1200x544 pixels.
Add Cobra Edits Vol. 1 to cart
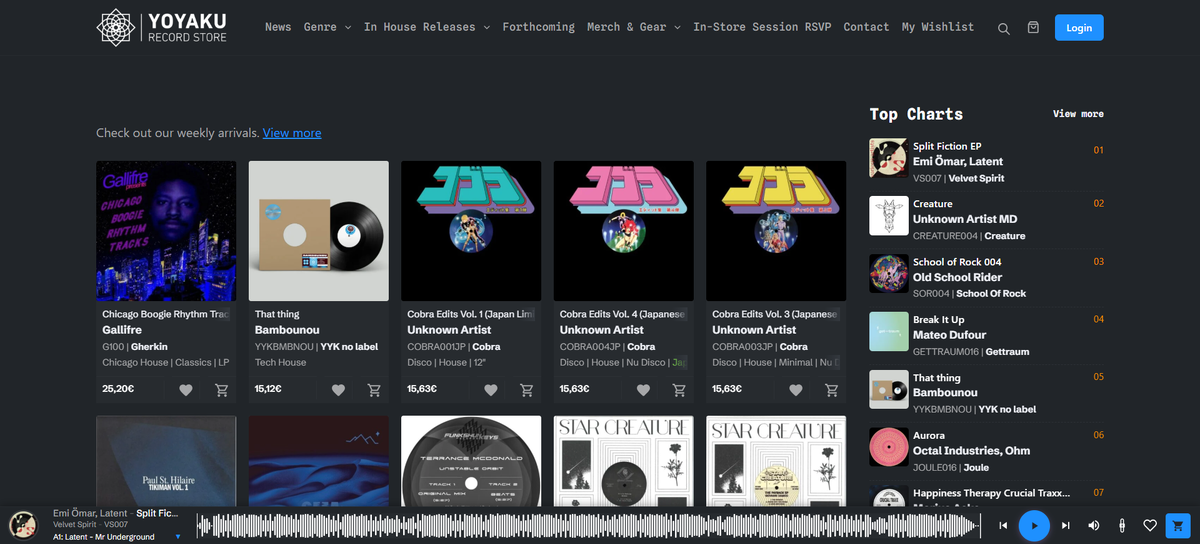coord(527,390)
